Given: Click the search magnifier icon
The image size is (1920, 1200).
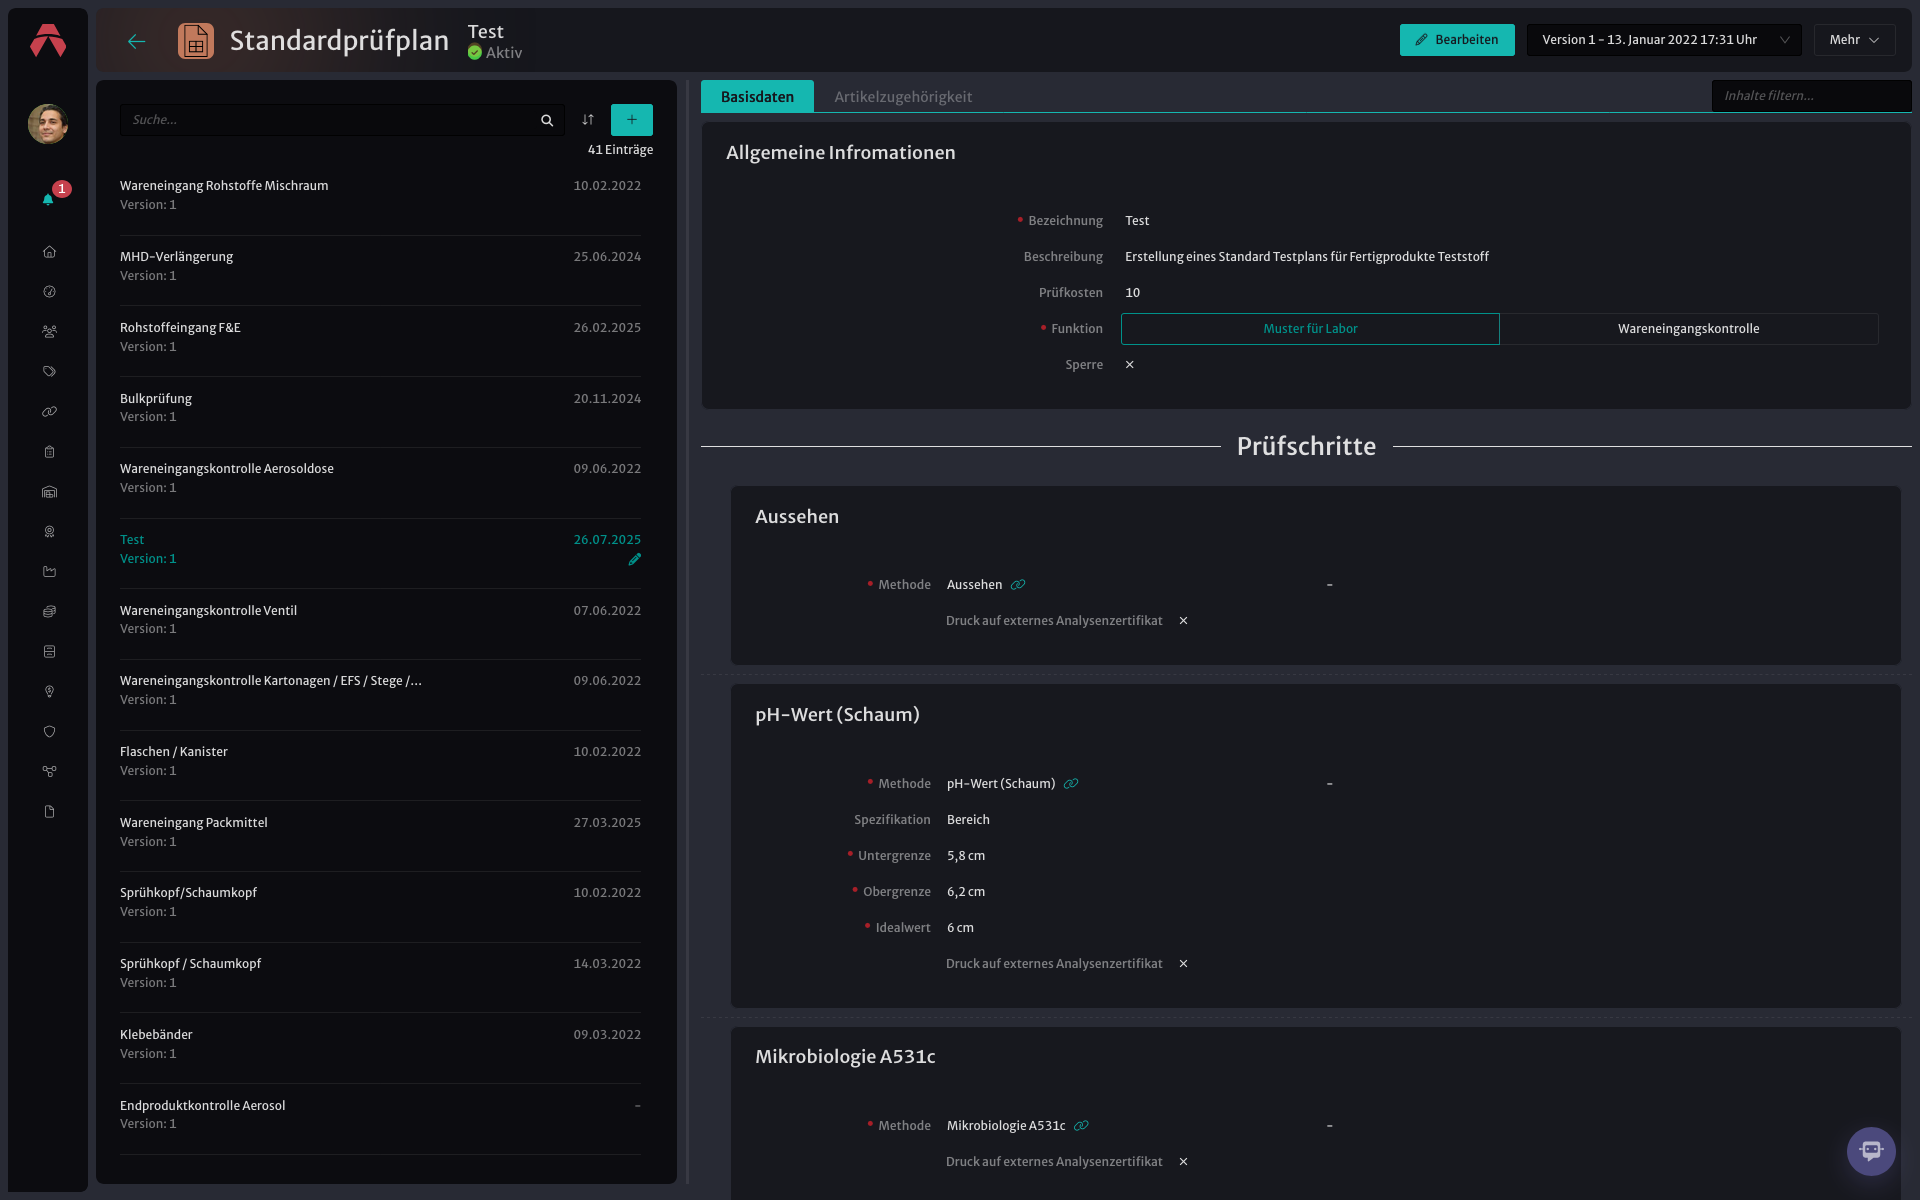Looking at the screenshot, I should [x=547, y=120].
